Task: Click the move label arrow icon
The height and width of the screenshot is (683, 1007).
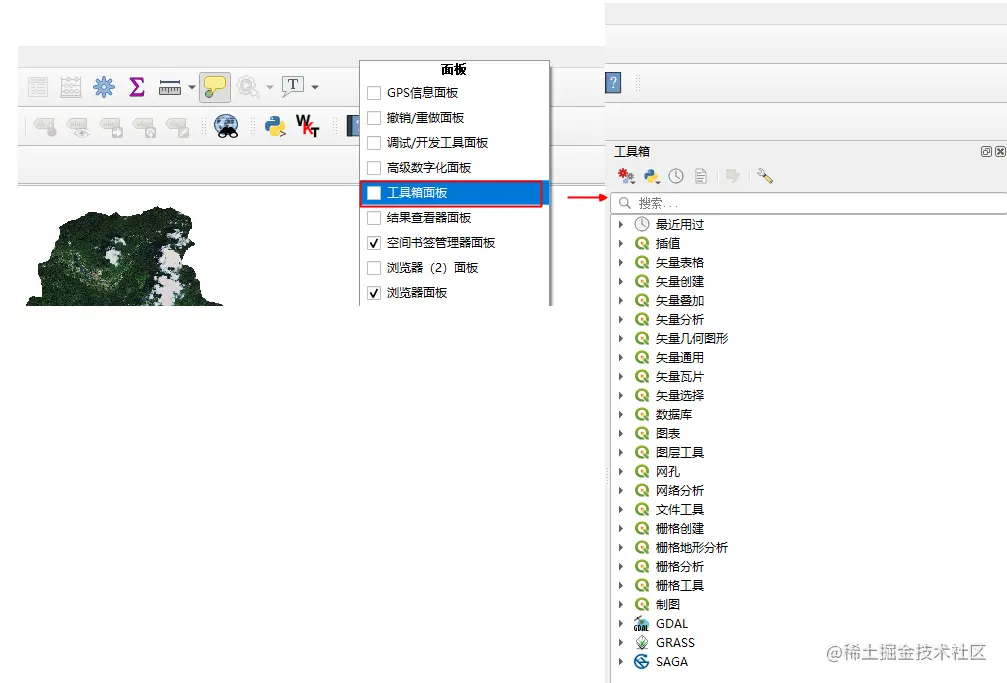Action: click(x=112, y=127)
